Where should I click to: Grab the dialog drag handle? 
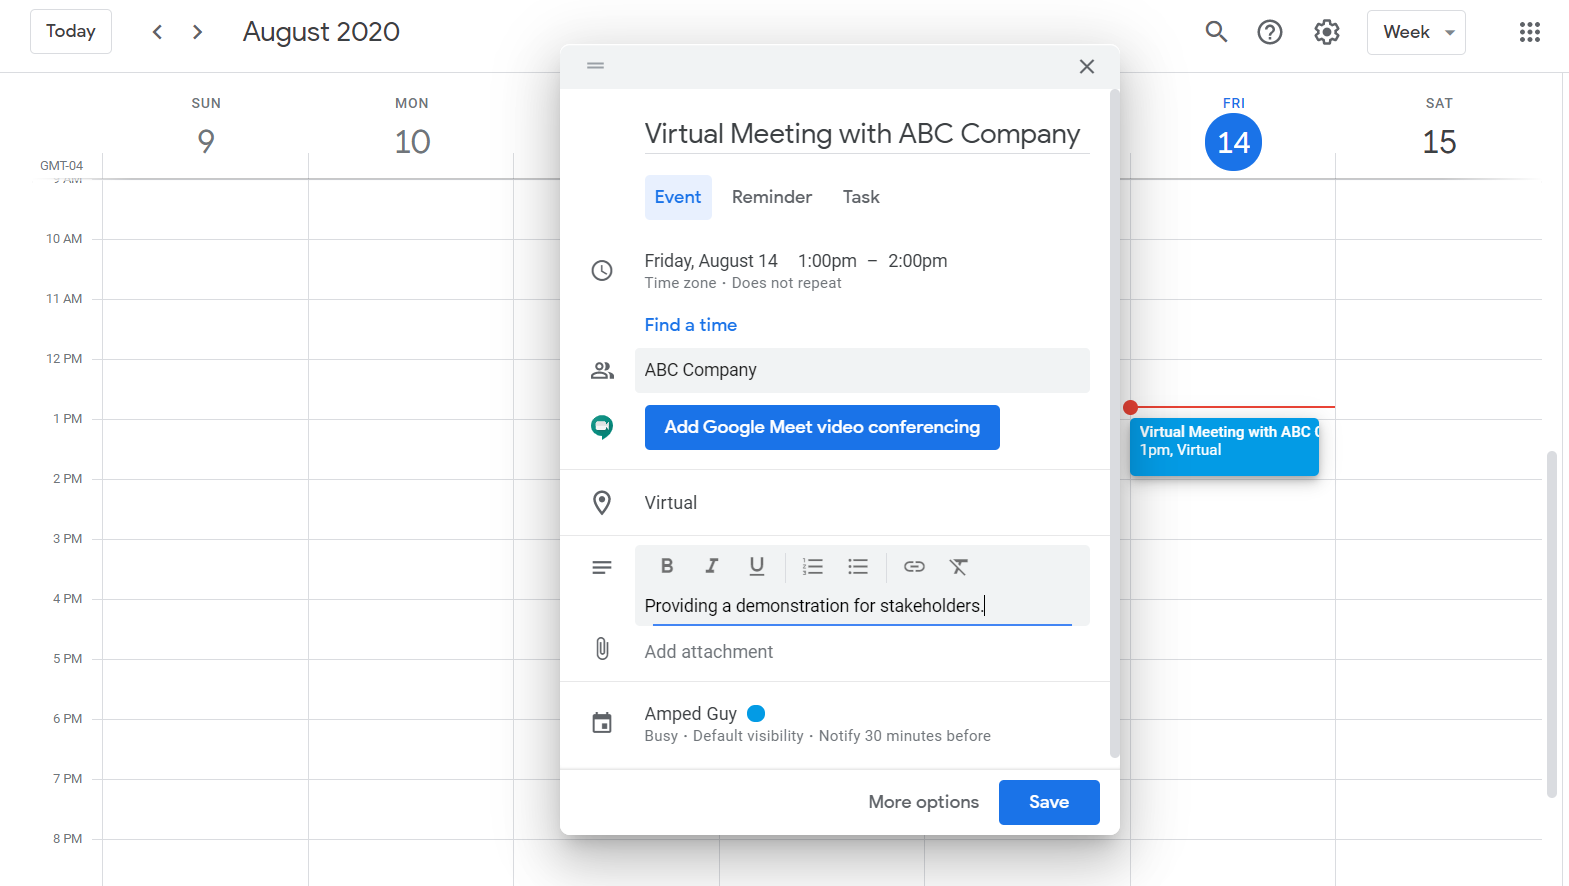[596, 66]
